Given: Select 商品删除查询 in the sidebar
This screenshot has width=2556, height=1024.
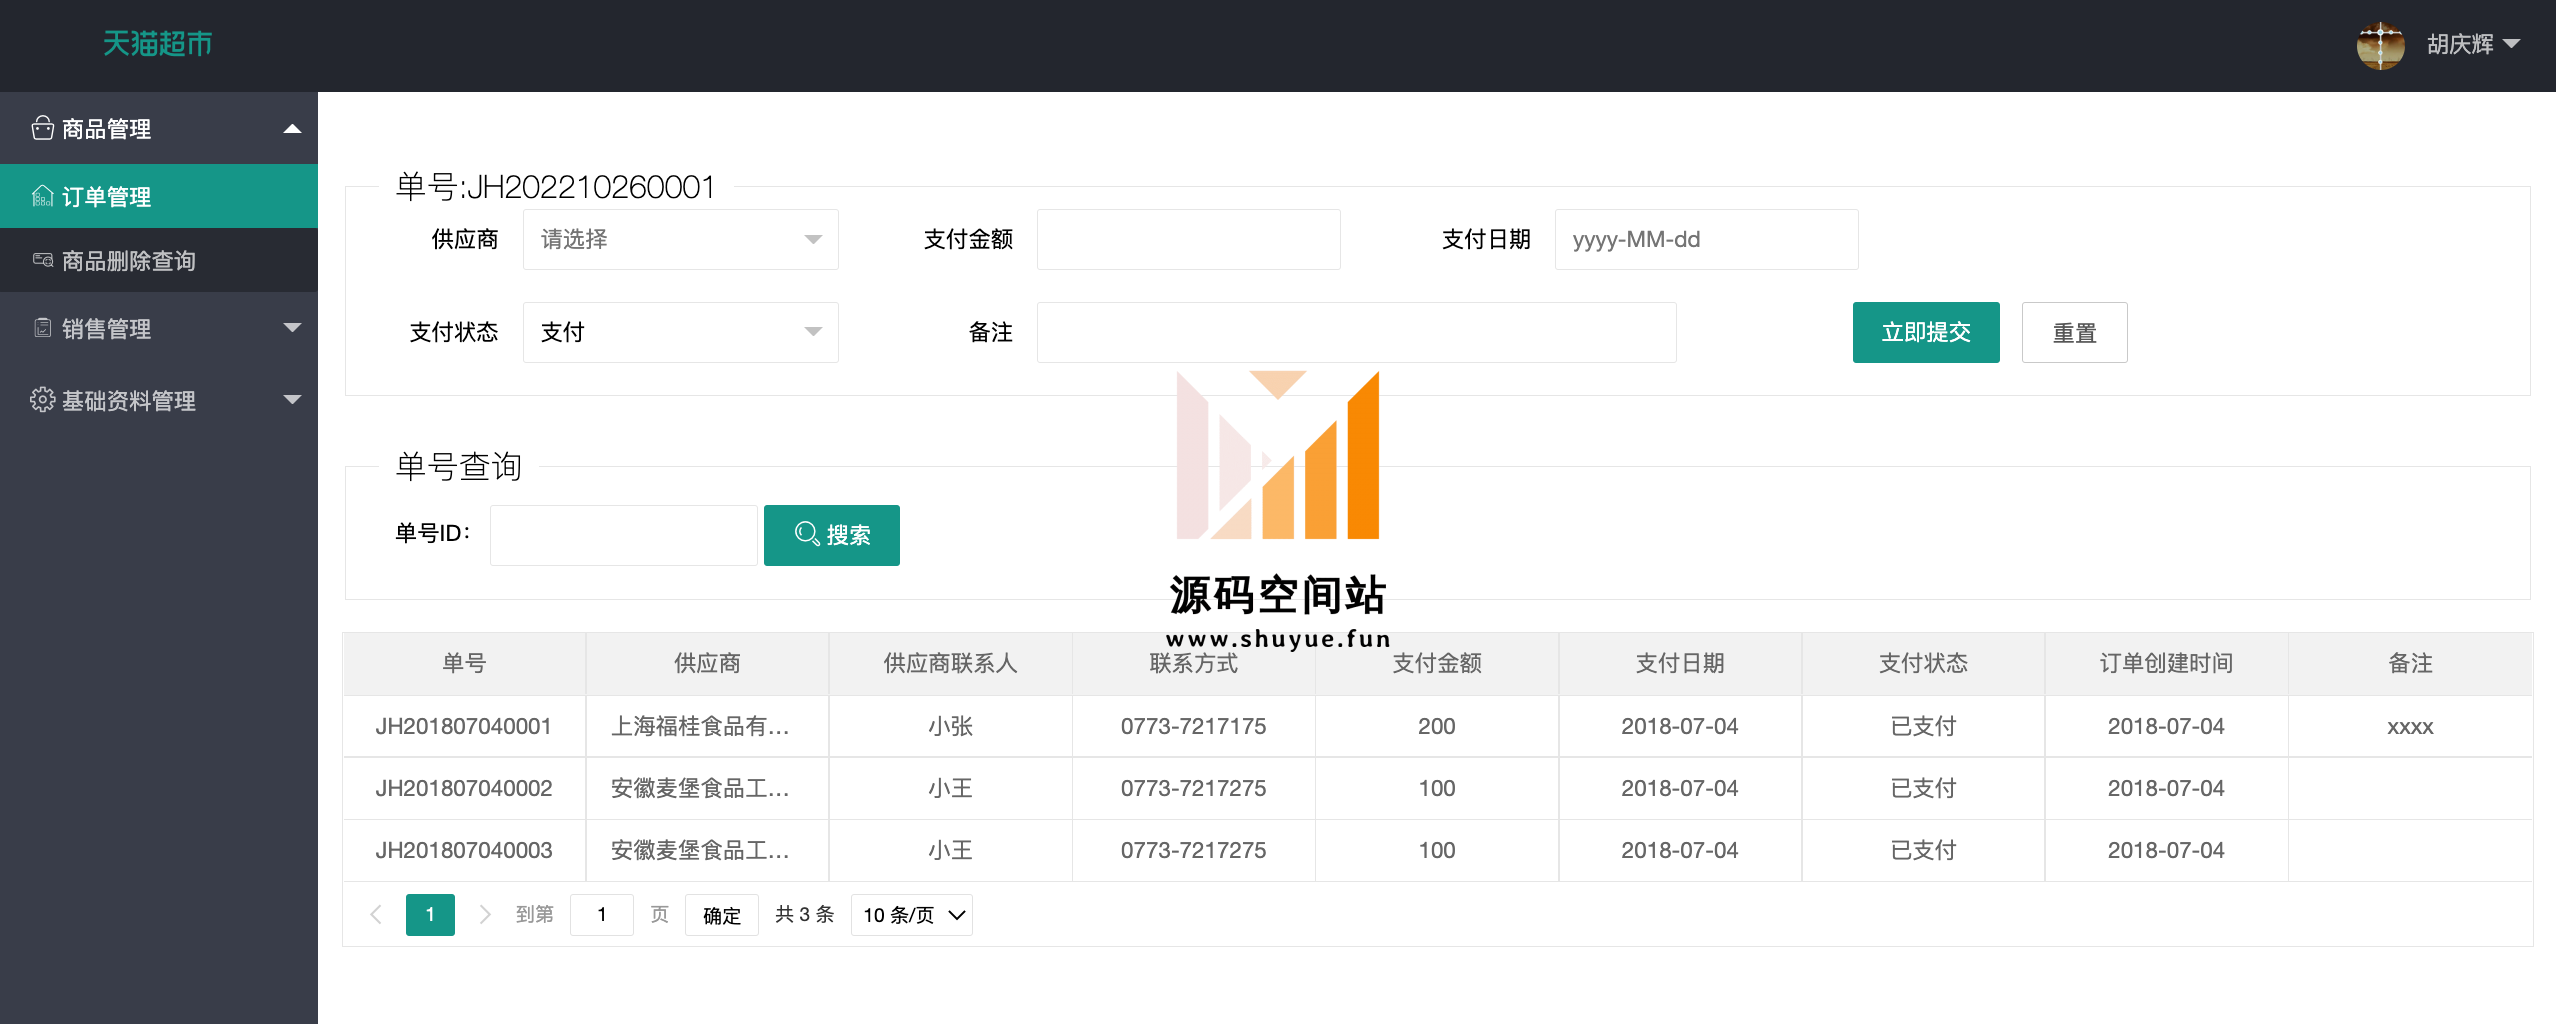Looking at the screenshot, I should tap(159, 260).
